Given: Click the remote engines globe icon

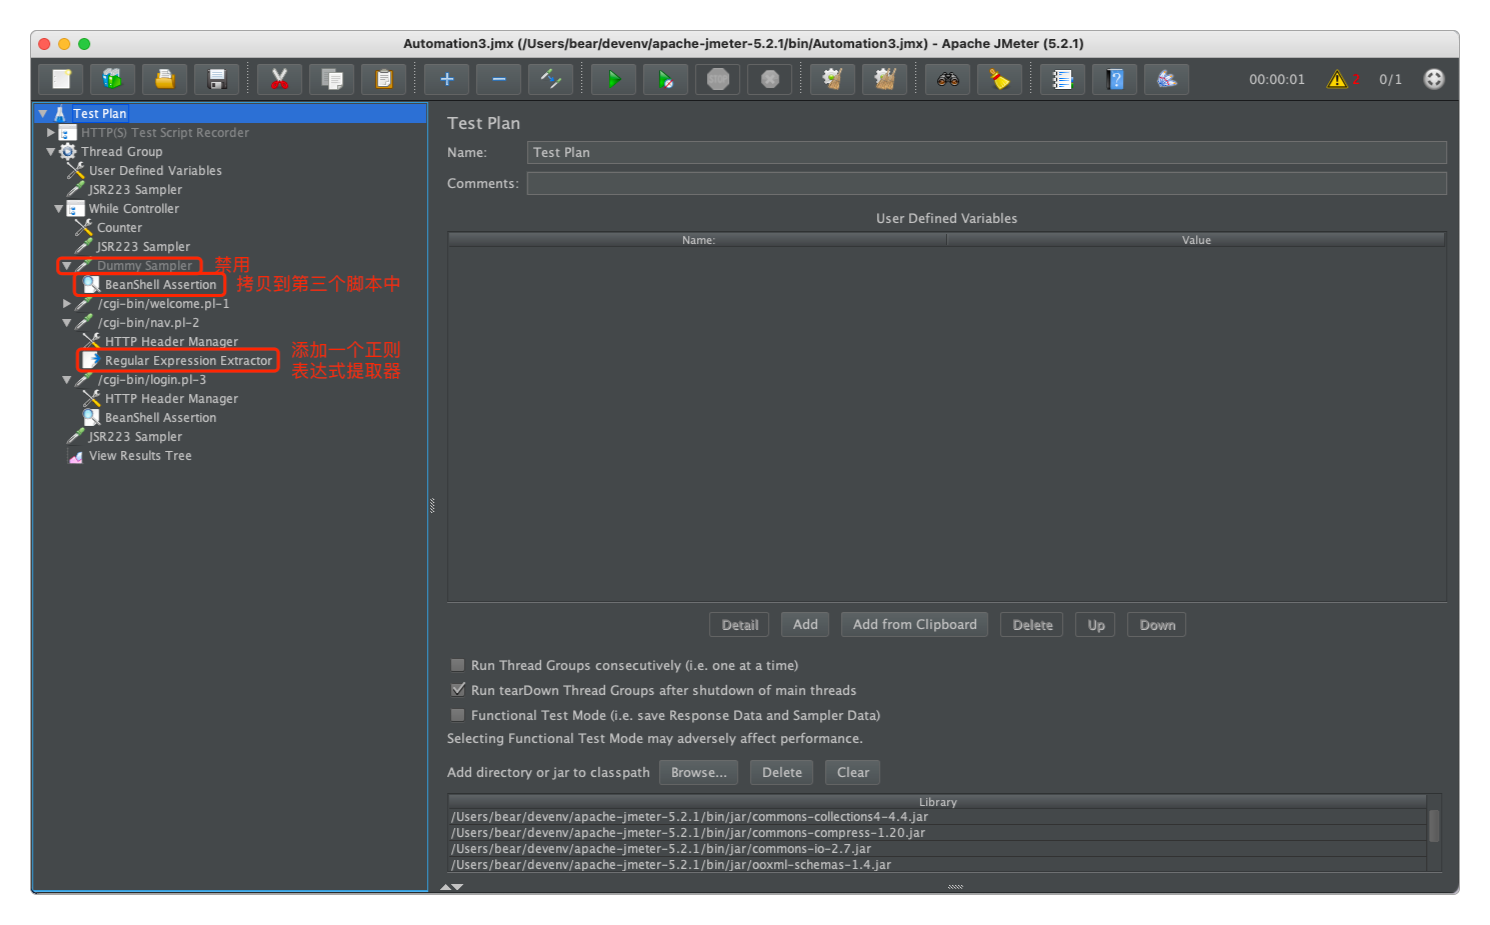Looking at the screenshot, I should click(x=1433, y=79).
